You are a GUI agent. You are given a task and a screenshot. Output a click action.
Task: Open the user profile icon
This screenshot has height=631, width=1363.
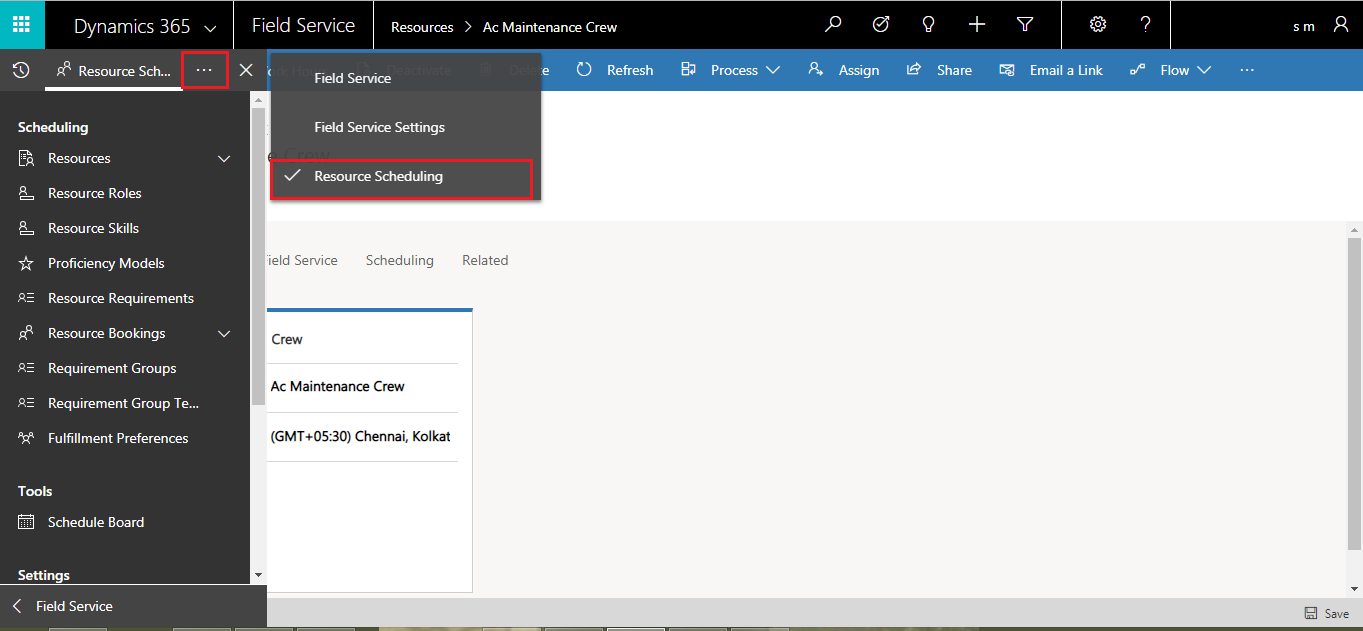(x=1341, y=25)
